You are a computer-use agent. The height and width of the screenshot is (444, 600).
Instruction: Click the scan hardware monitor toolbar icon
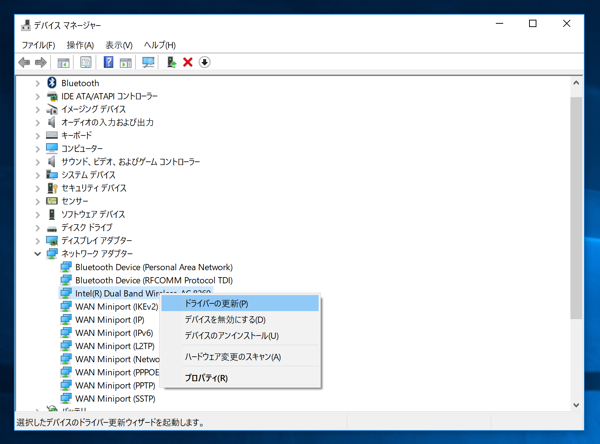[x=148, y=62]
